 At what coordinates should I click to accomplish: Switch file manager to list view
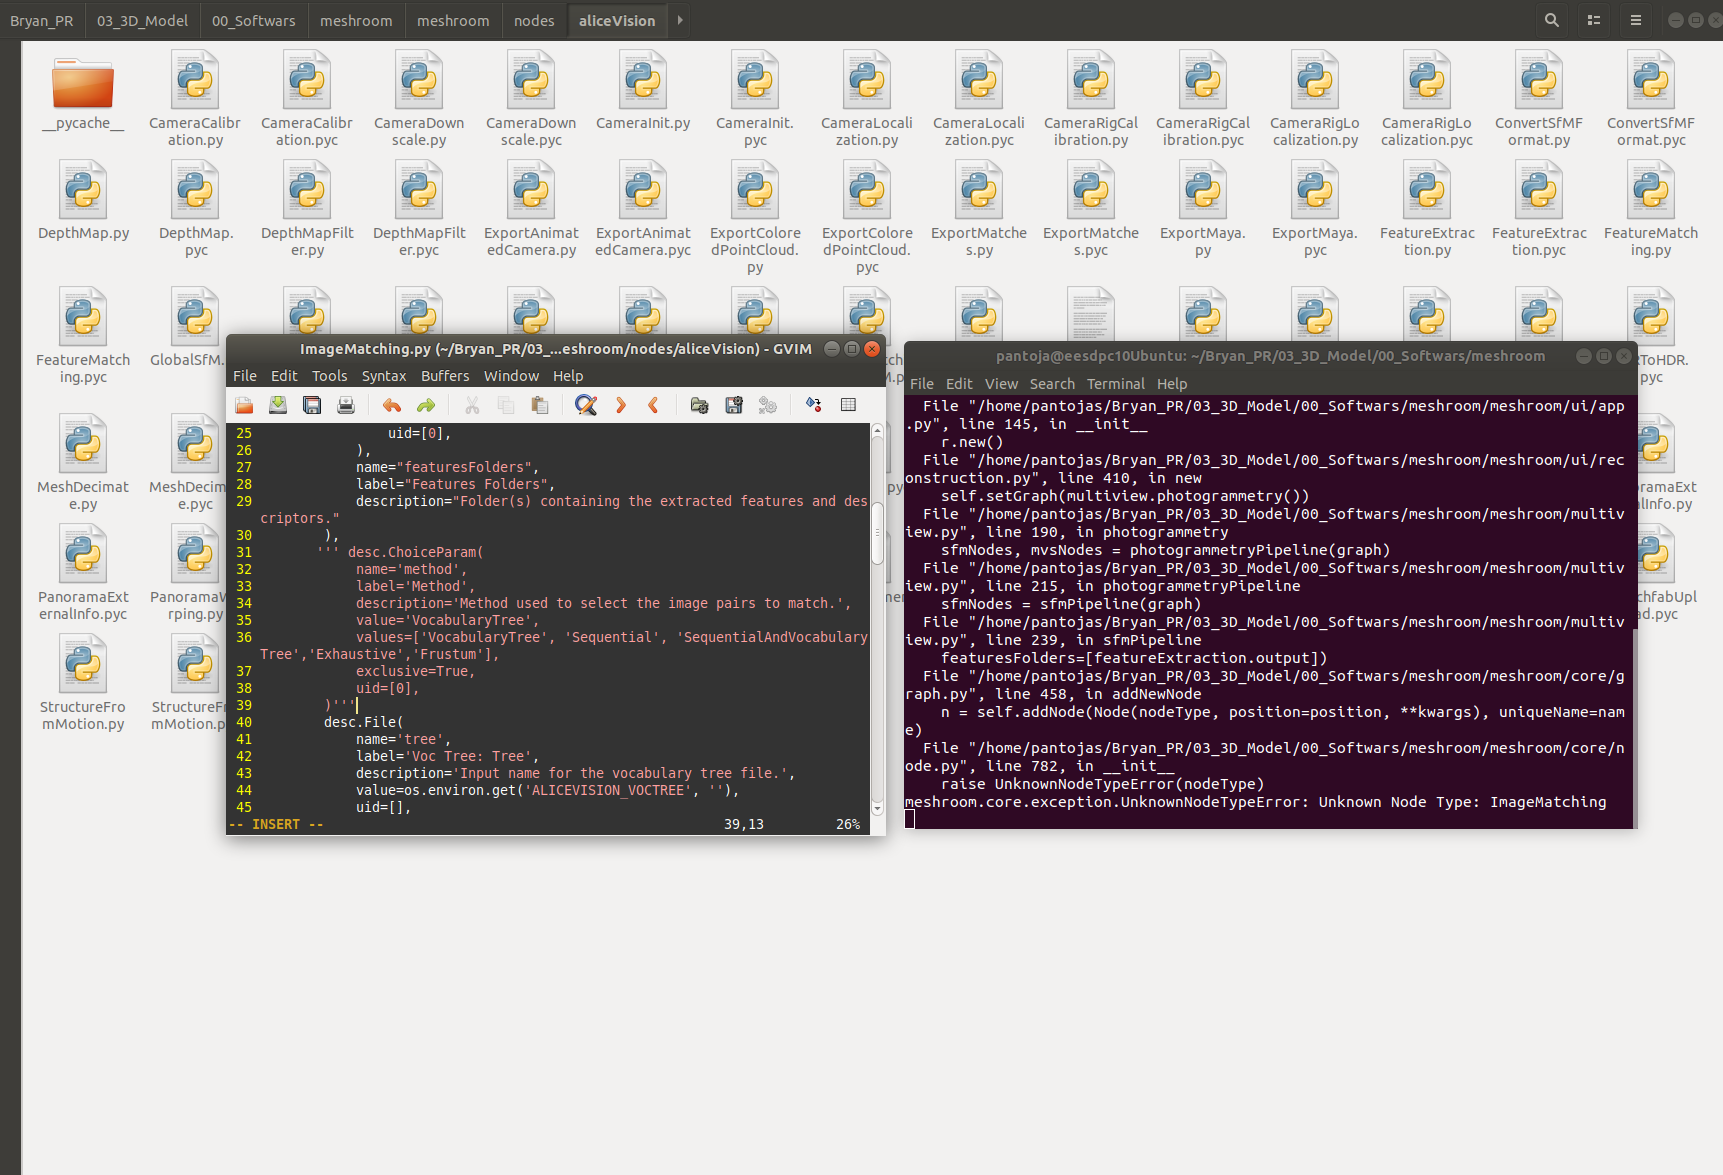[1593, 20]
